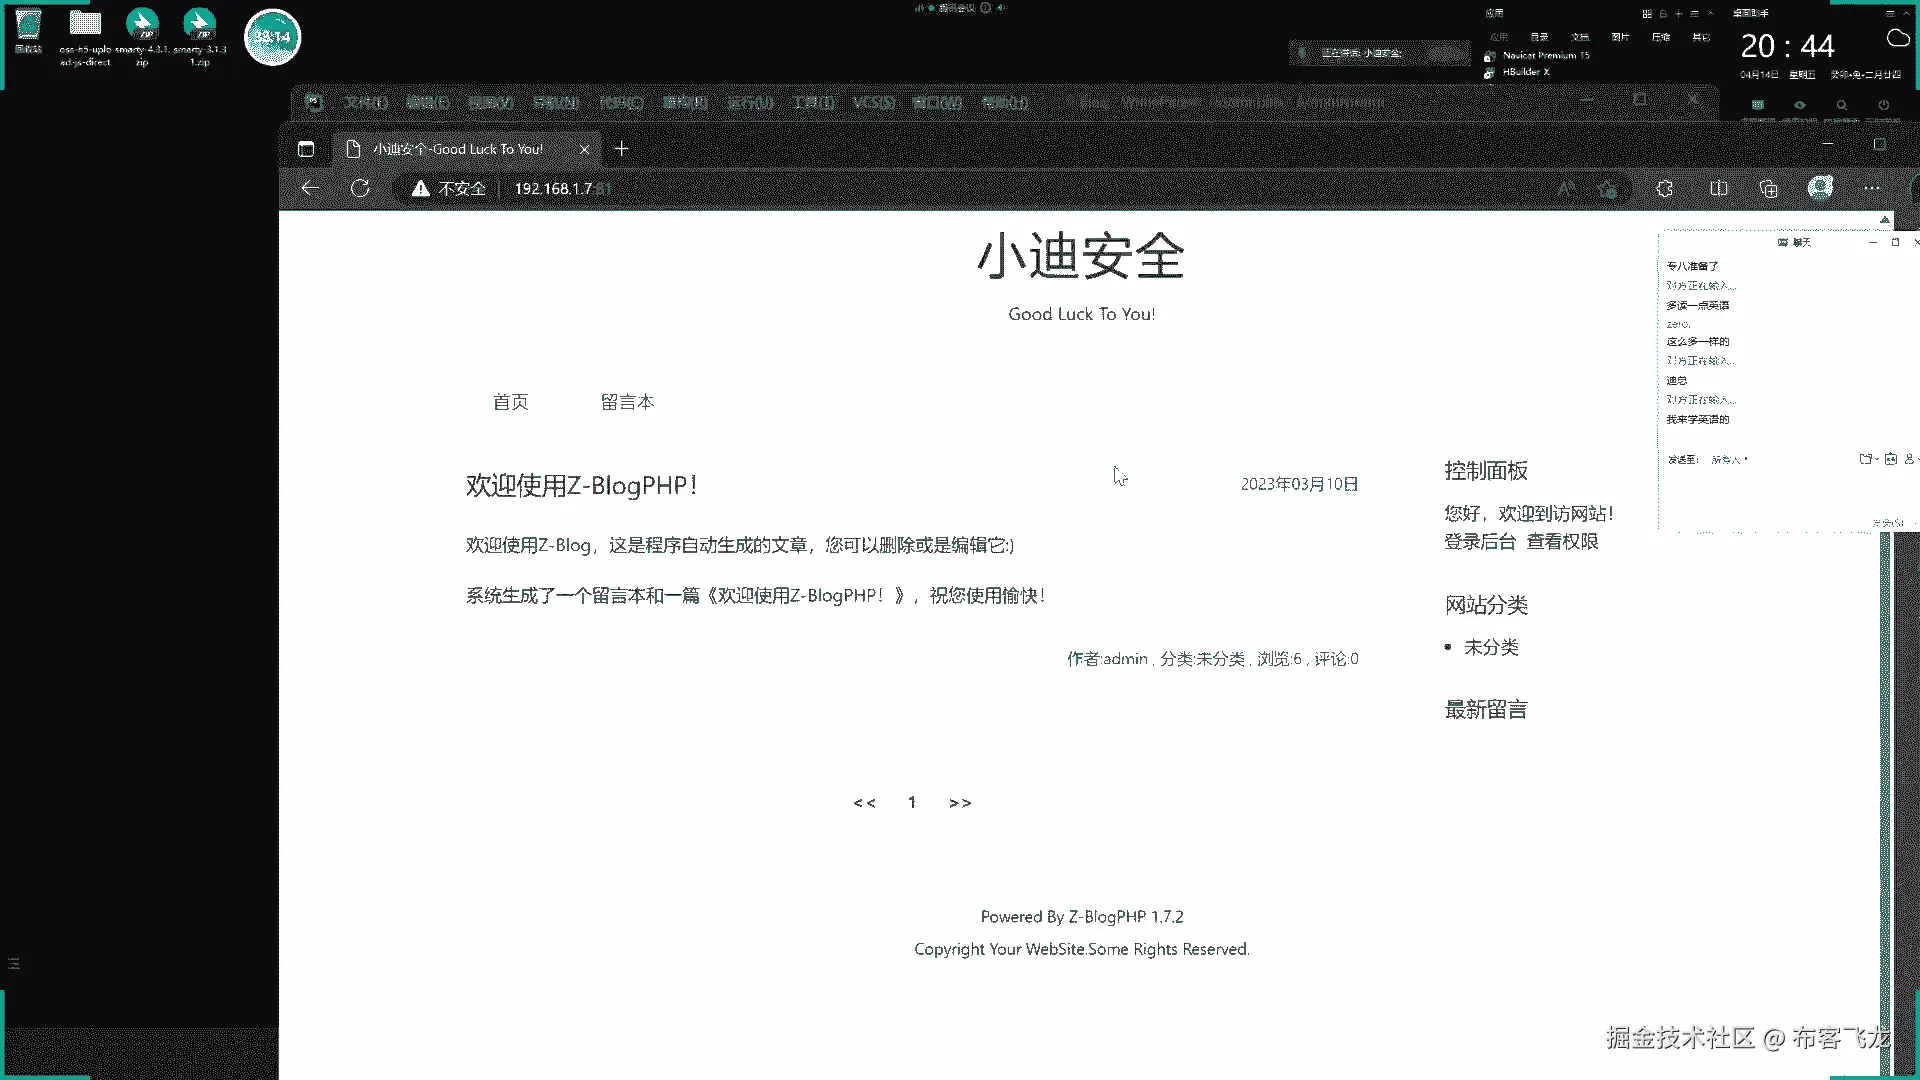
Task: Collapse the 桌面助手 panel with chevron
Action: point(1908,13)
